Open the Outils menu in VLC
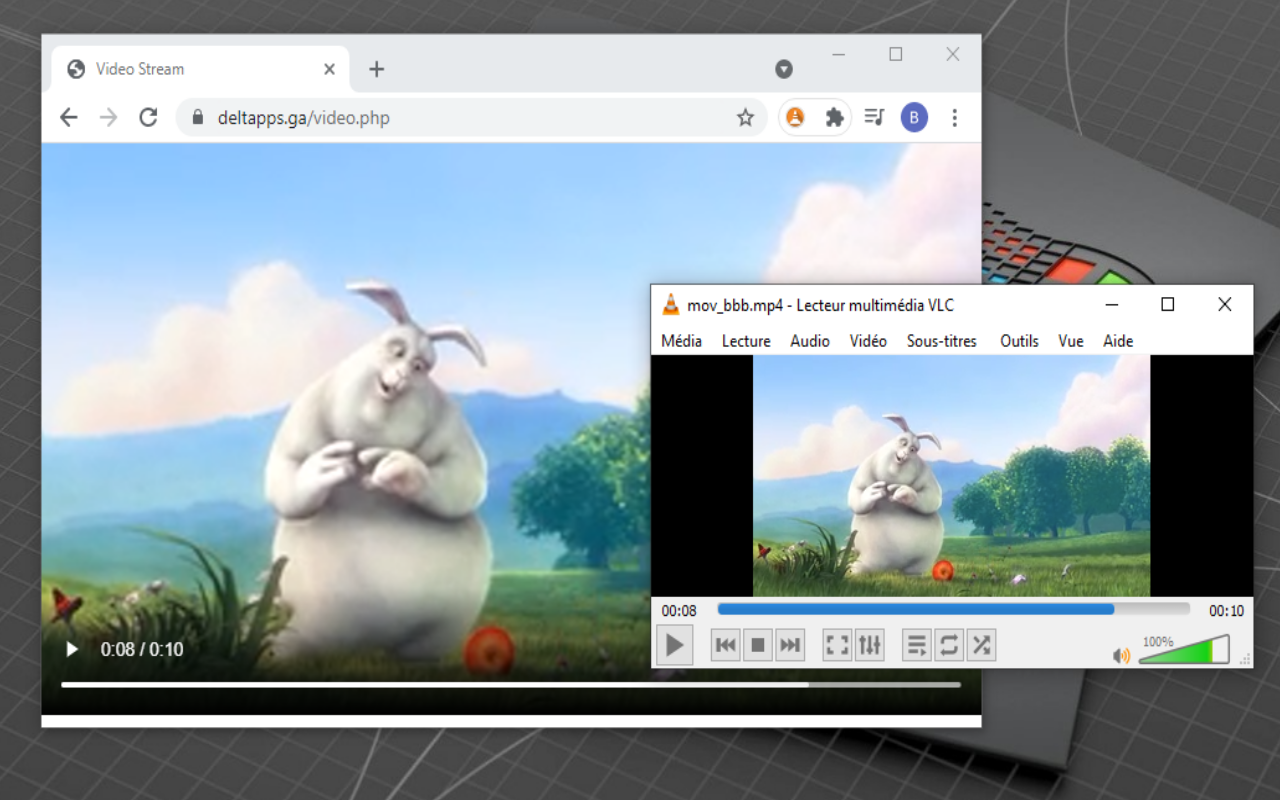1280x800 pixels. pyautogui.click(x=1019, y=341)
